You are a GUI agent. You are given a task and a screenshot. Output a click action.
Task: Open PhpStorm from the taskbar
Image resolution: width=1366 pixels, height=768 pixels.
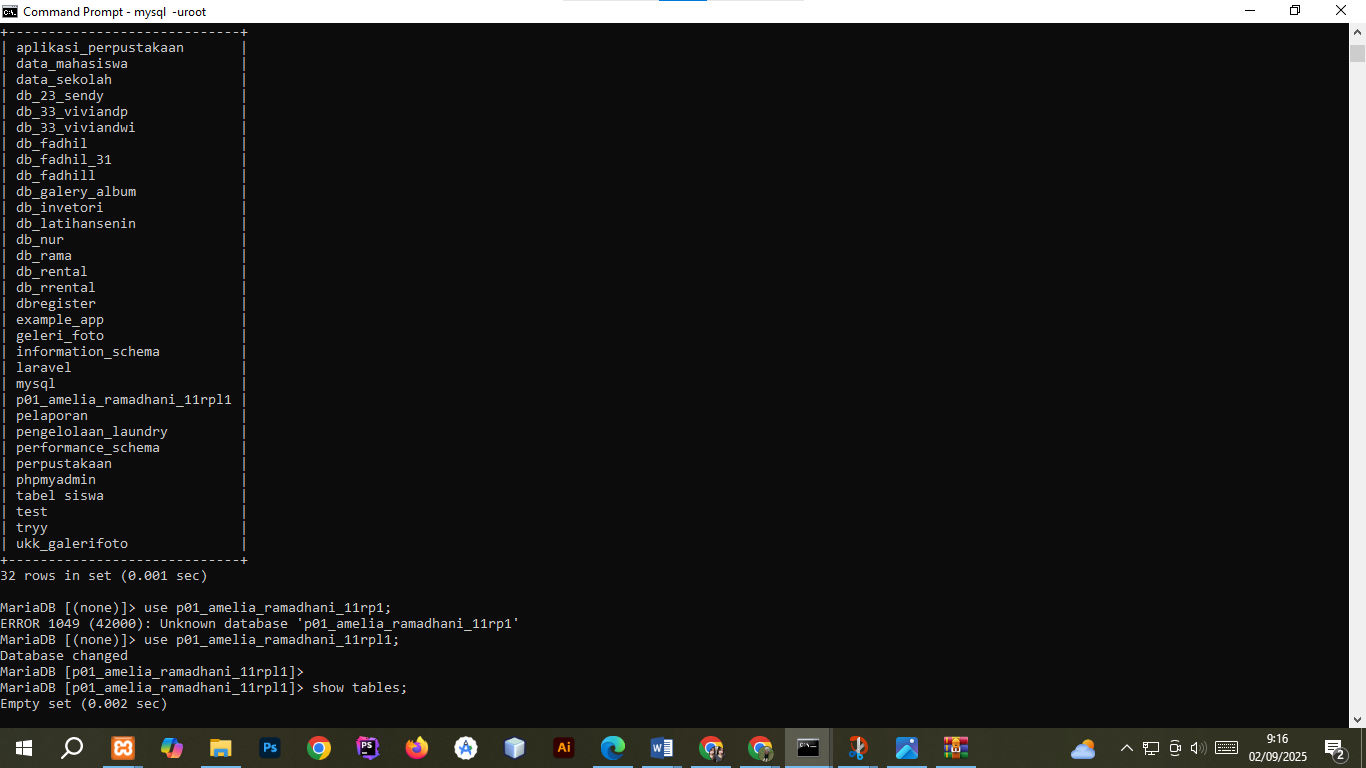coord(368,748)
